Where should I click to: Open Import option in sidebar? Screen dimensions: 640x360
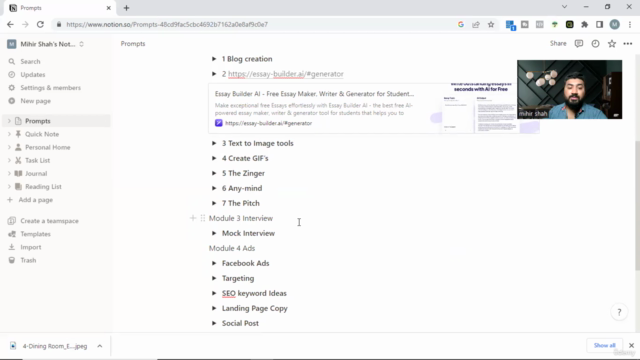[31, 247]
